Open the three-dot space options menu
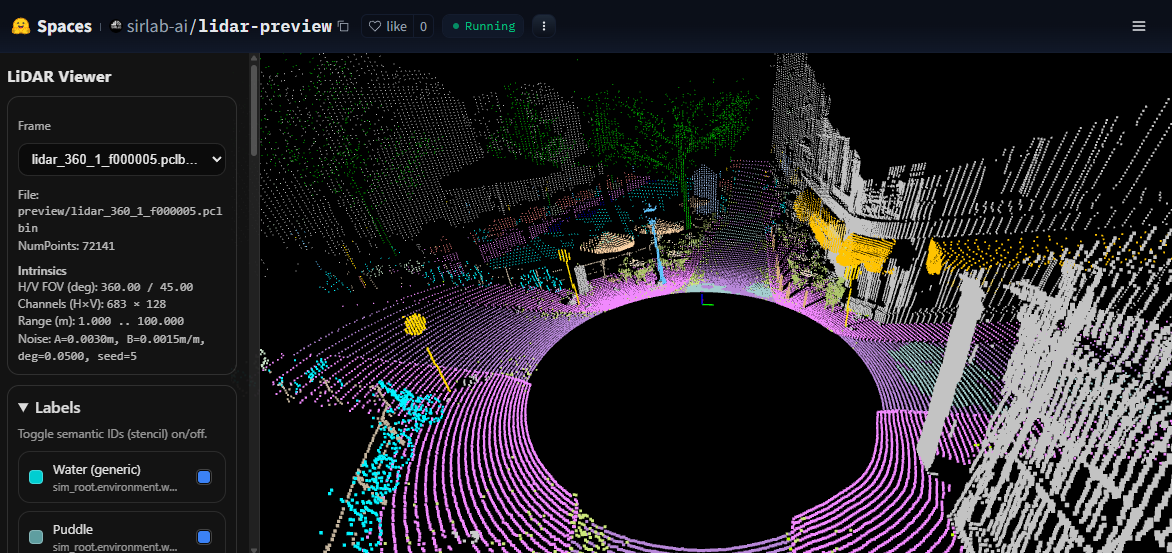Viewport: 1172px width, 553px height. (x=543, y=26)
